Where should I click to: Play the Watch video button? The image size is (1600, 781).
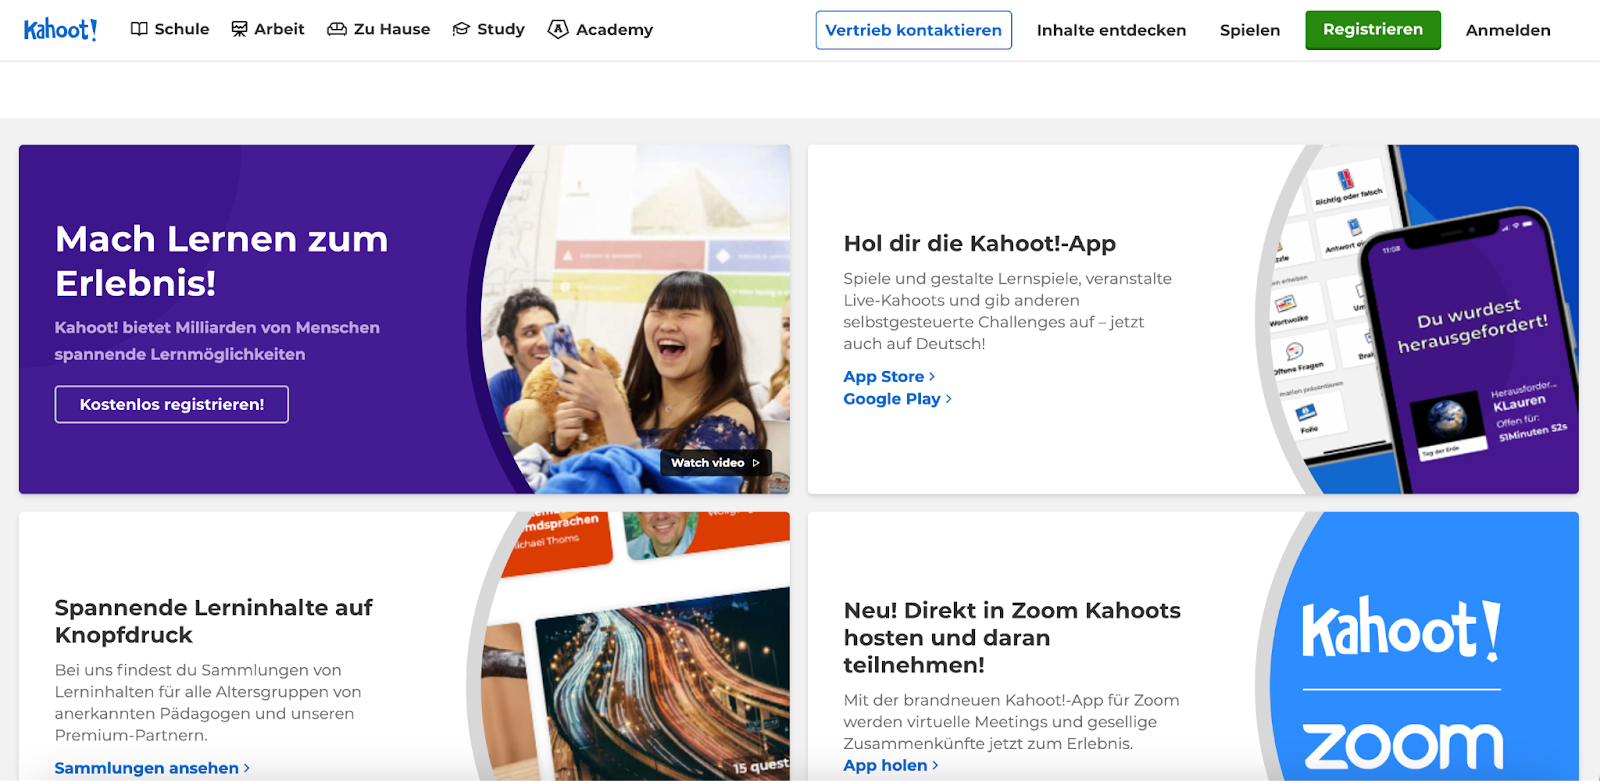click(x=716, y=463)
